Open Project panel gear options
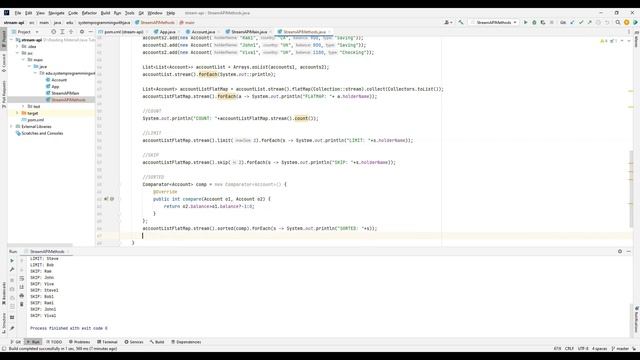The width and height of the screenshot is (640, 360). [82, 31]
